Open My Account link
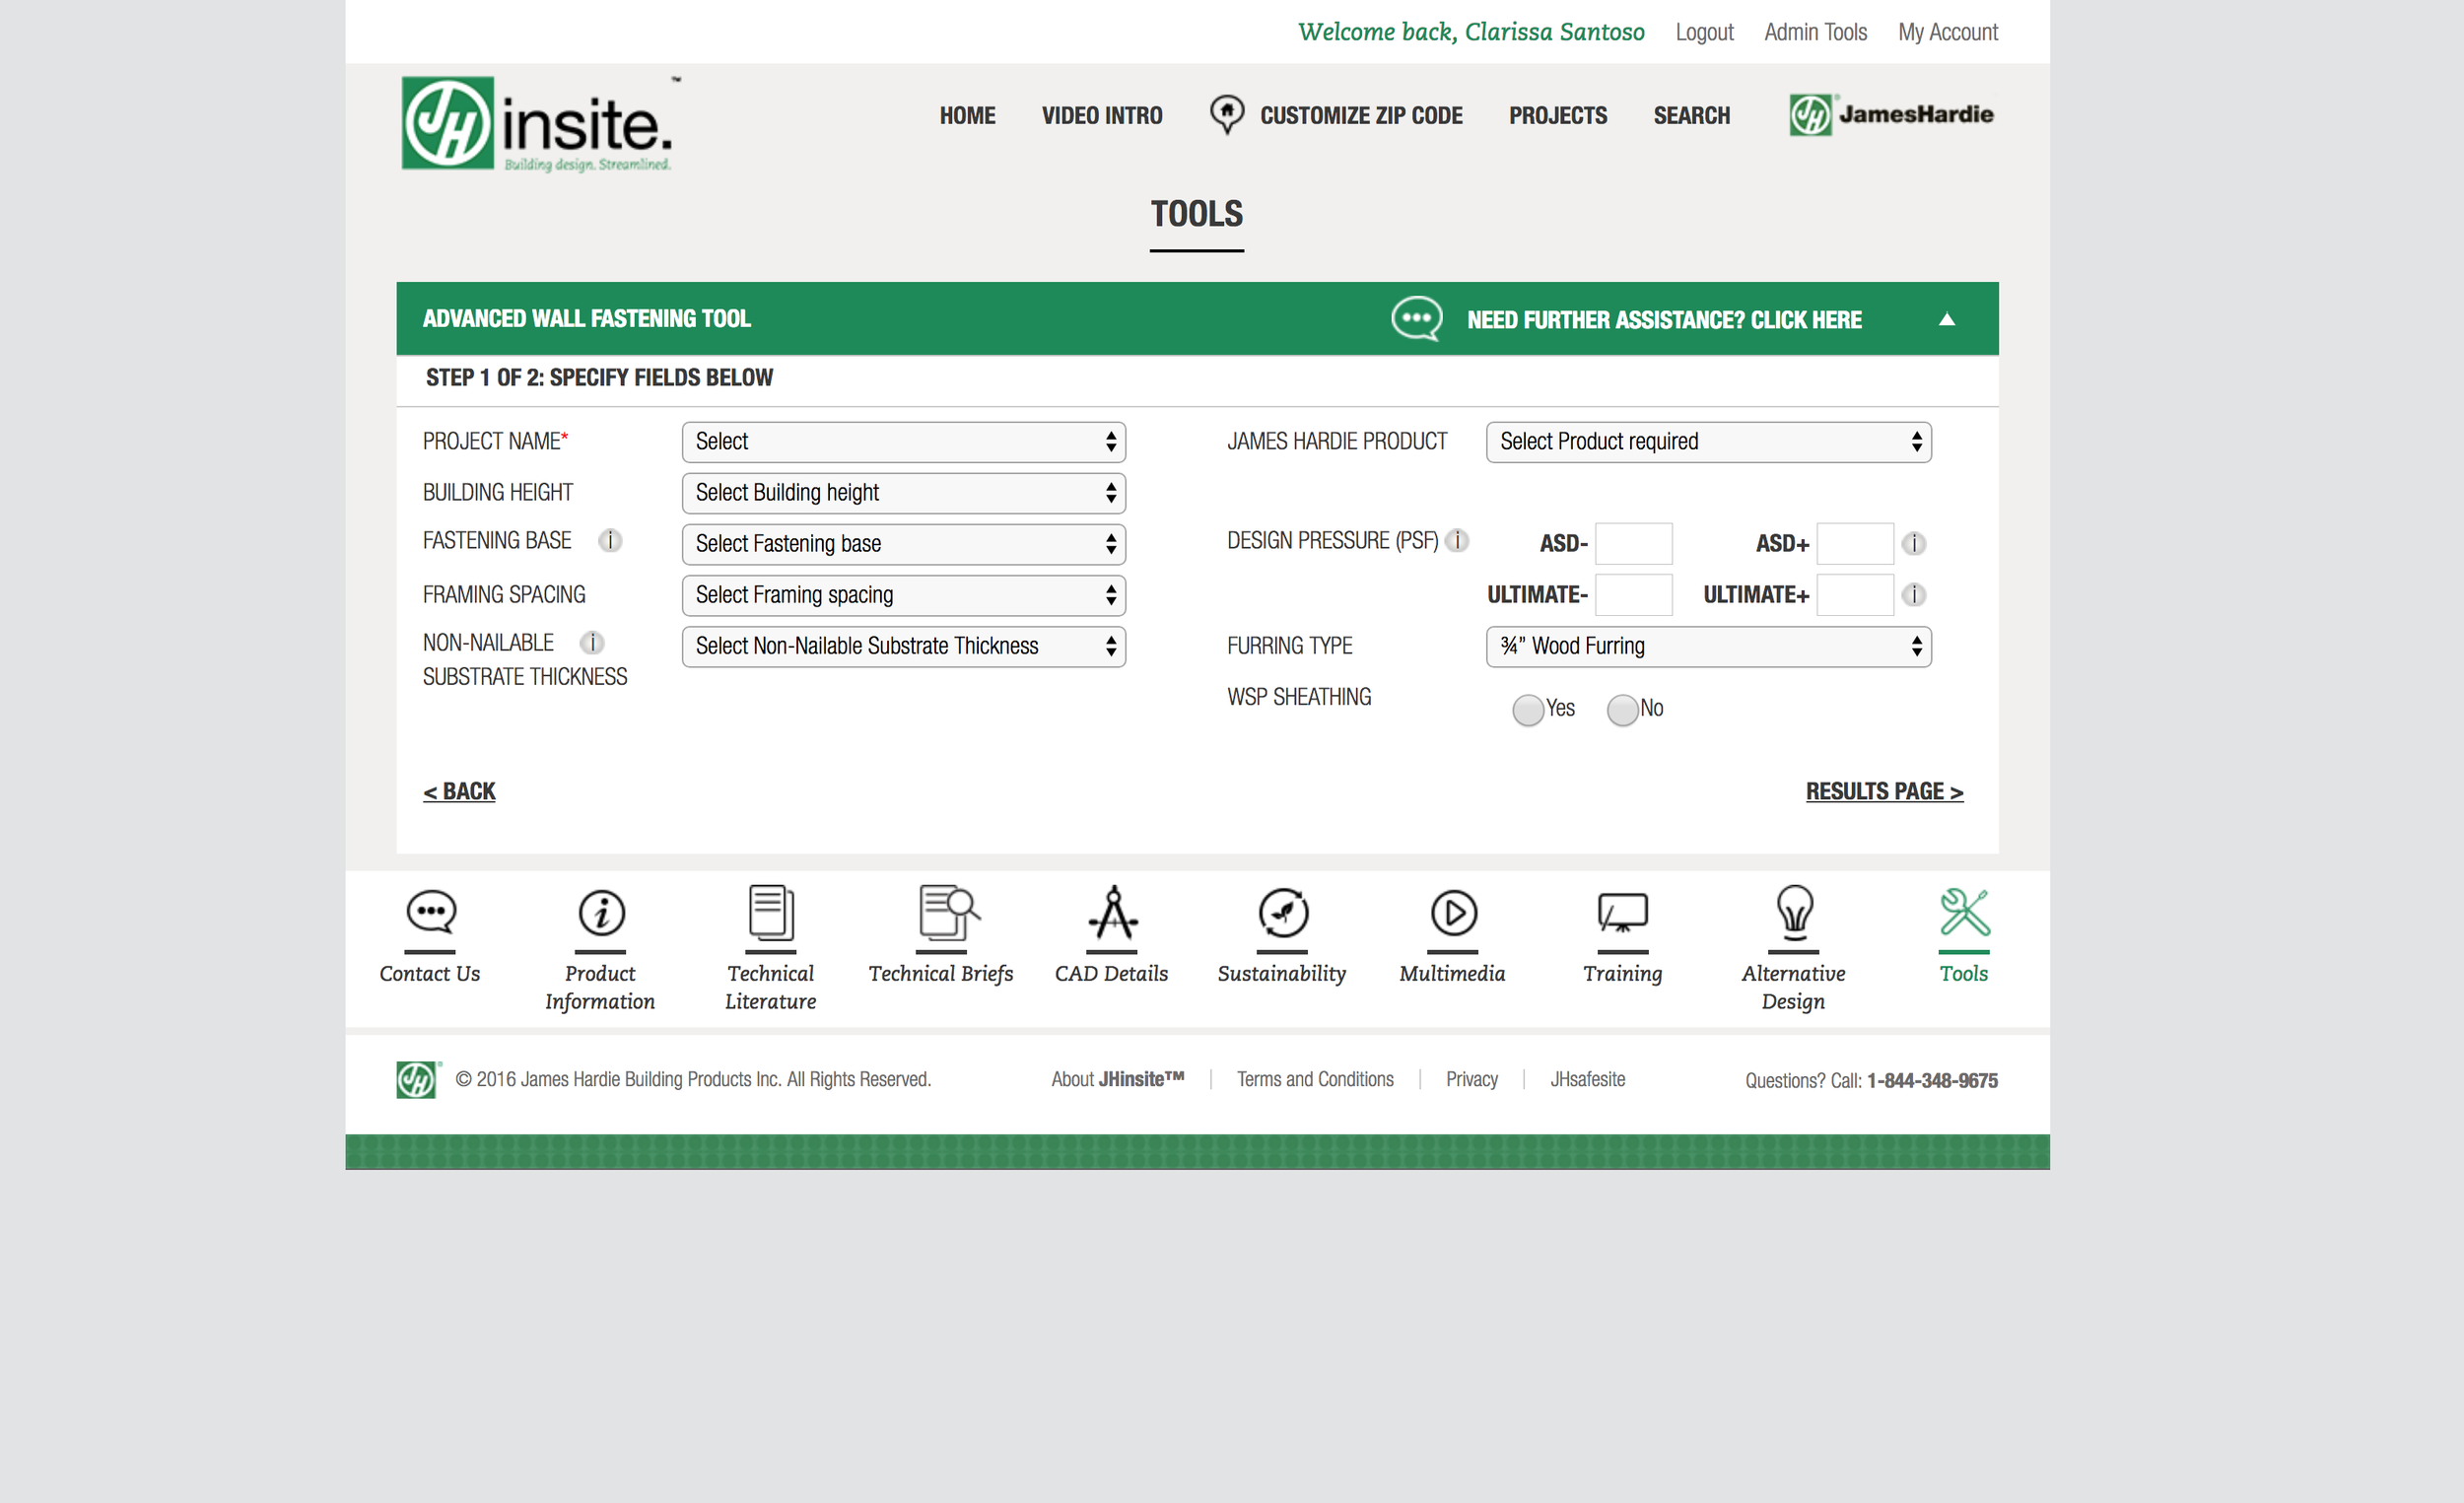 (1947, 32)
